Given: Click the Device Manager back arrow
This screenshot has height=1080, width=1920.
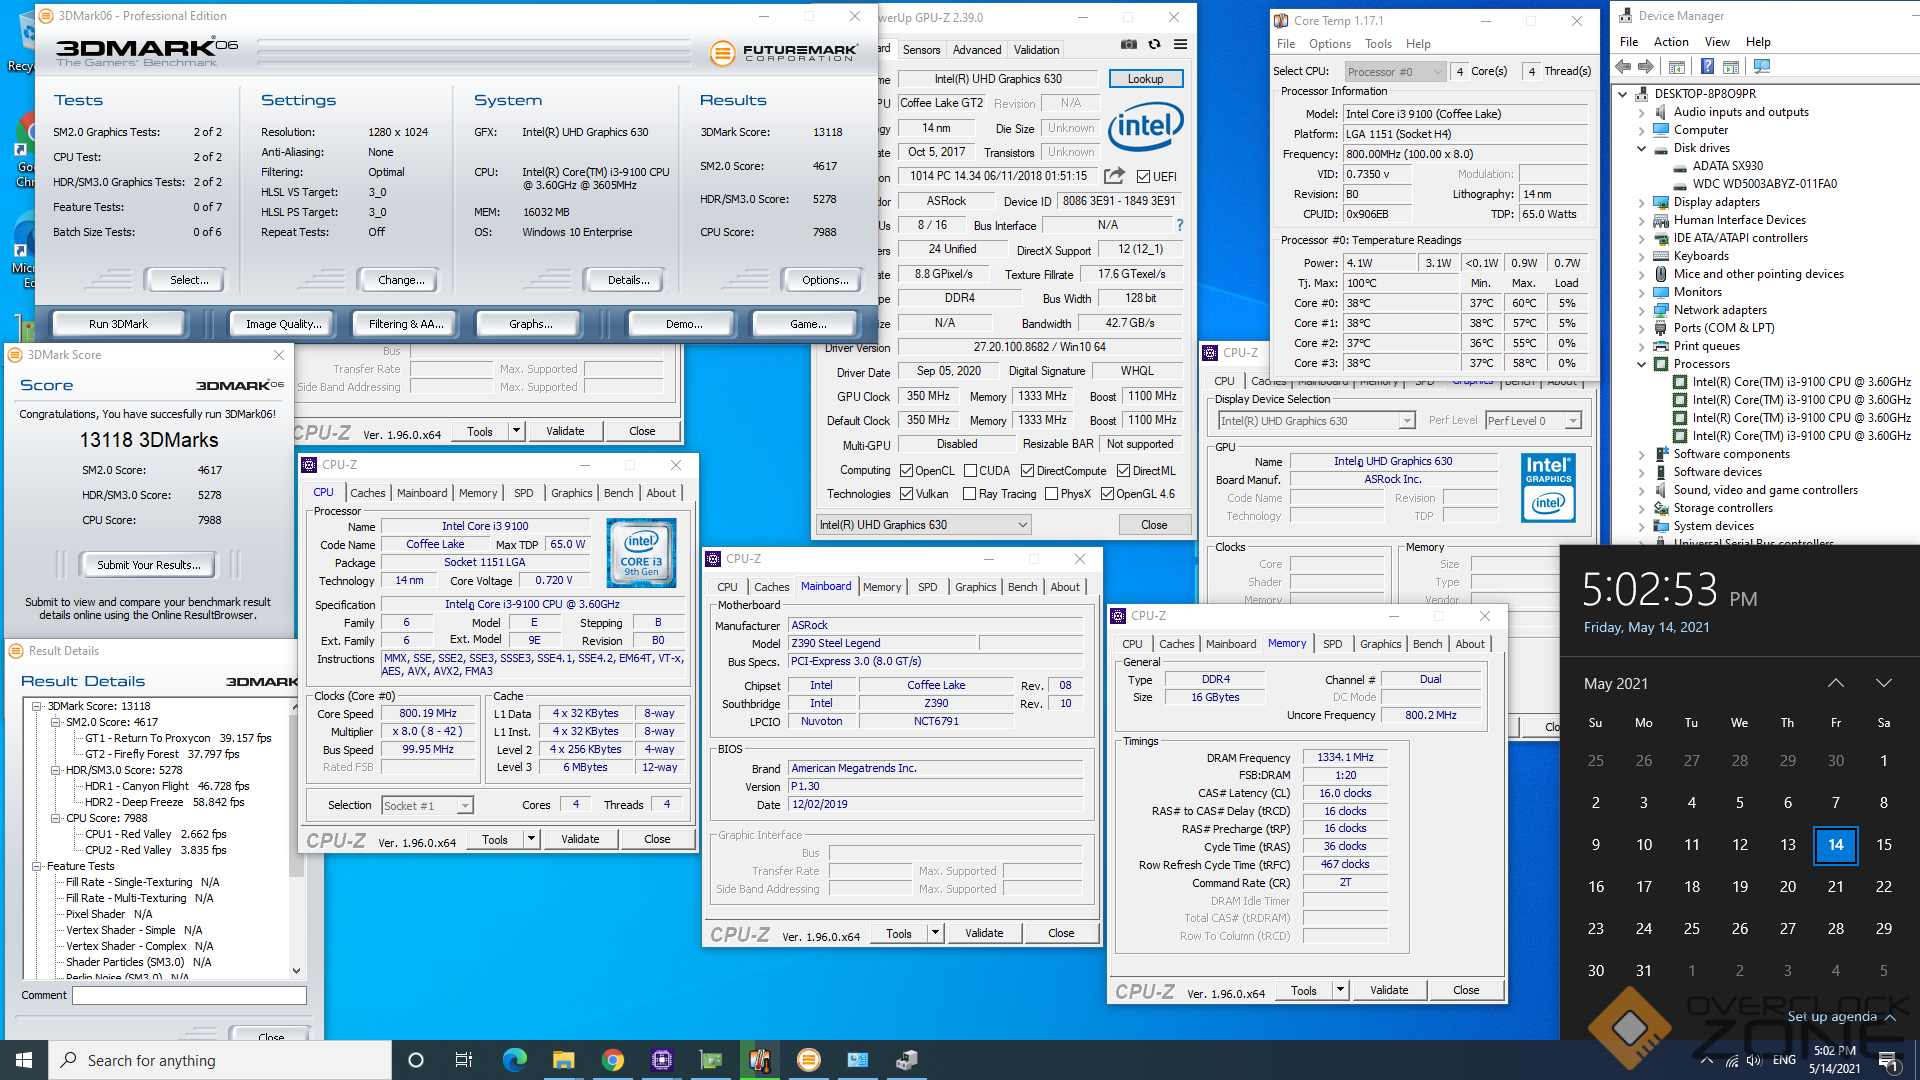Looking at the screenshot, I should pos(1623,67).
